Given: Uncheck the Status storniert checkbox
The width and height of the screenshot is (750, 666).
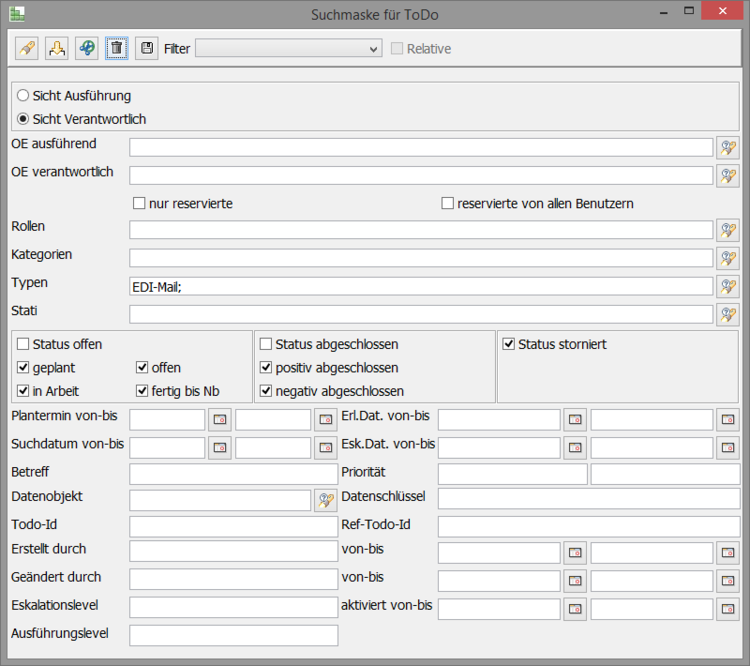Looking at the screenshot, I should click(508, 345).
